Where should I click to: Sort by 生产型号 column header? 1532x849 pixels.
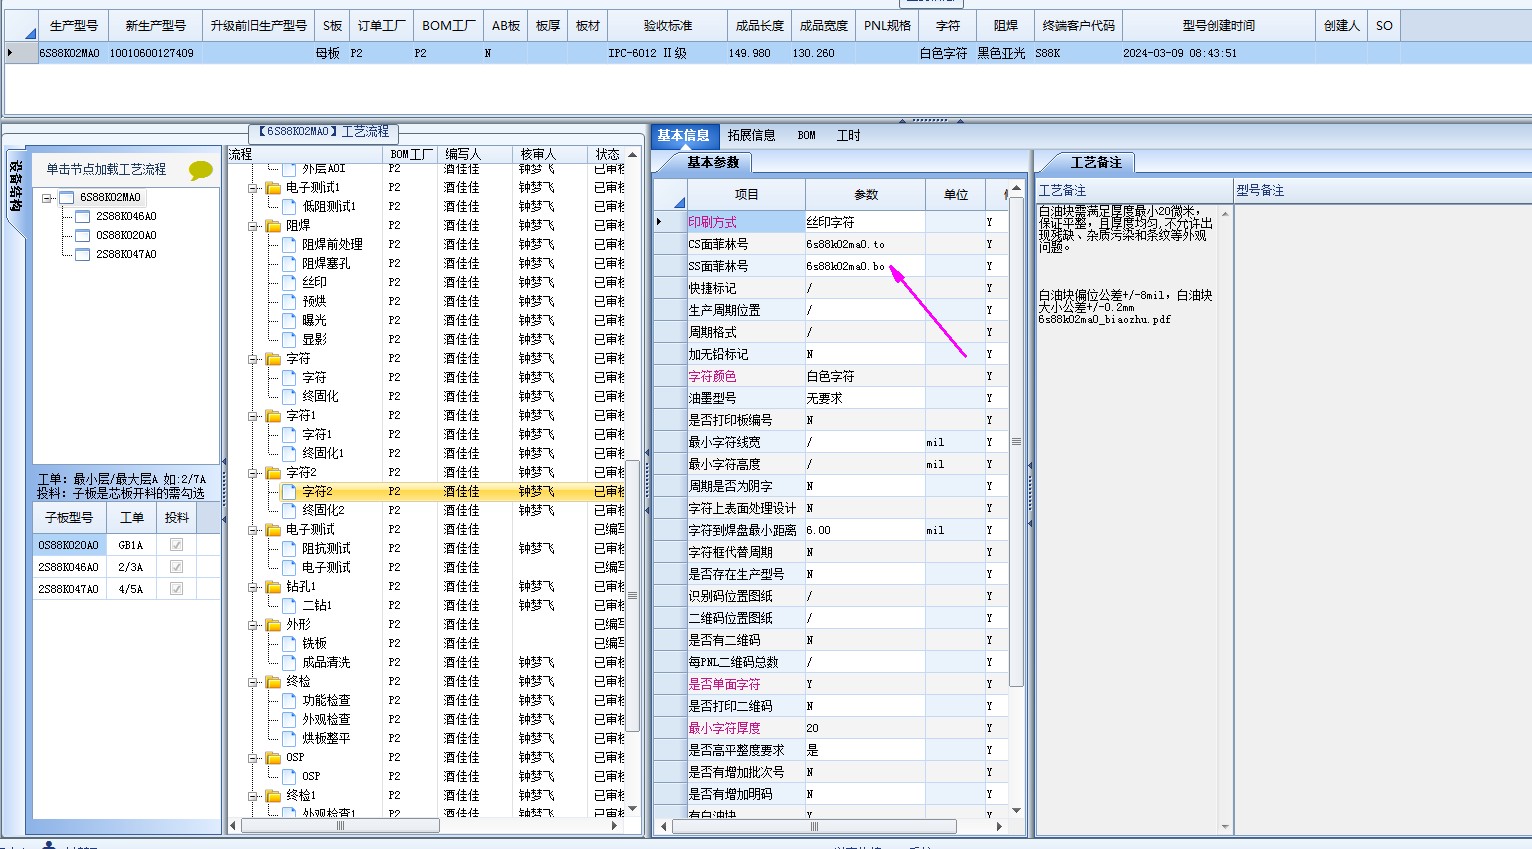pos(73,26)
